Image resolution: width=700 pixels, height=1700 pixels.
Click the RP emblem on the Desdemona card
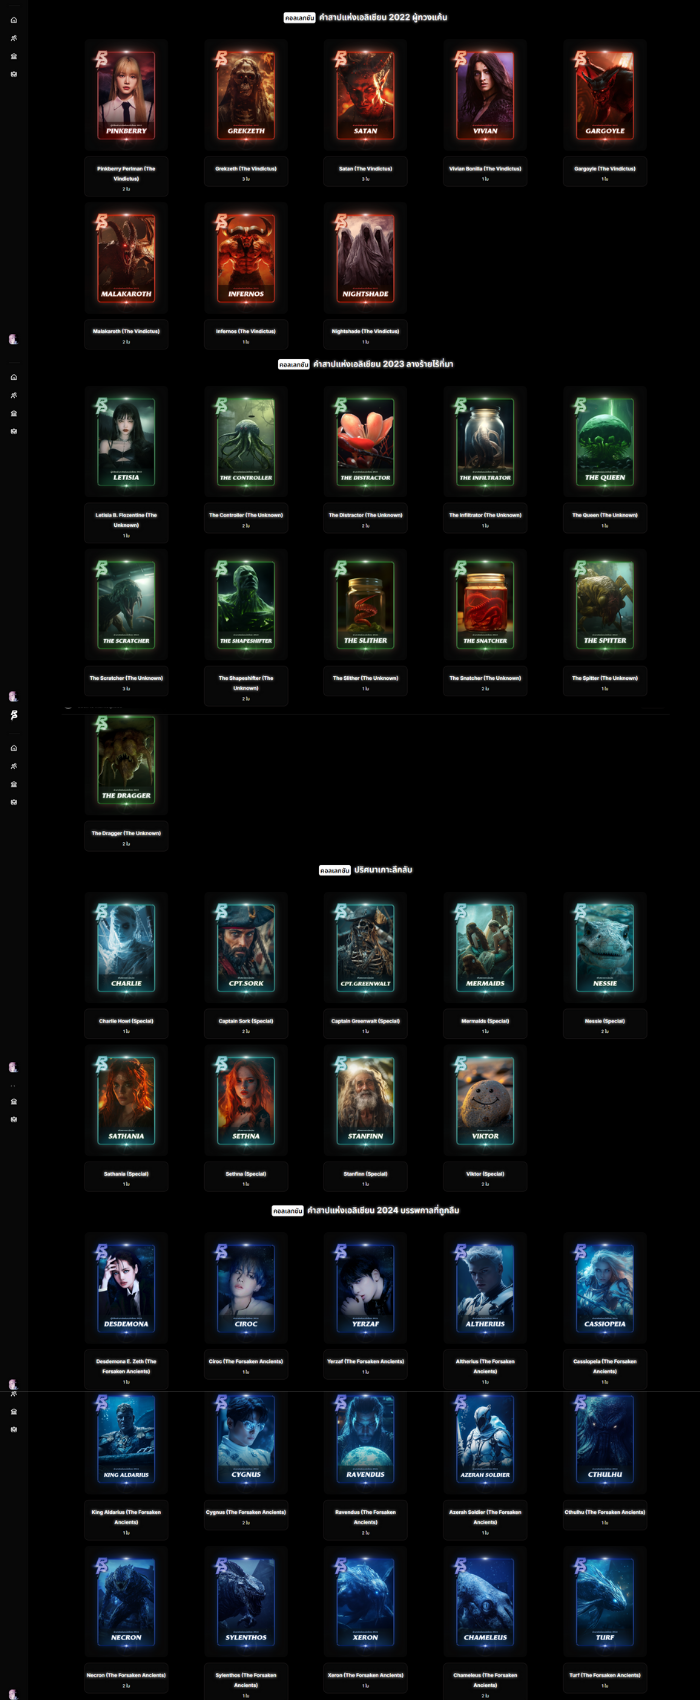coord(101,1252)
